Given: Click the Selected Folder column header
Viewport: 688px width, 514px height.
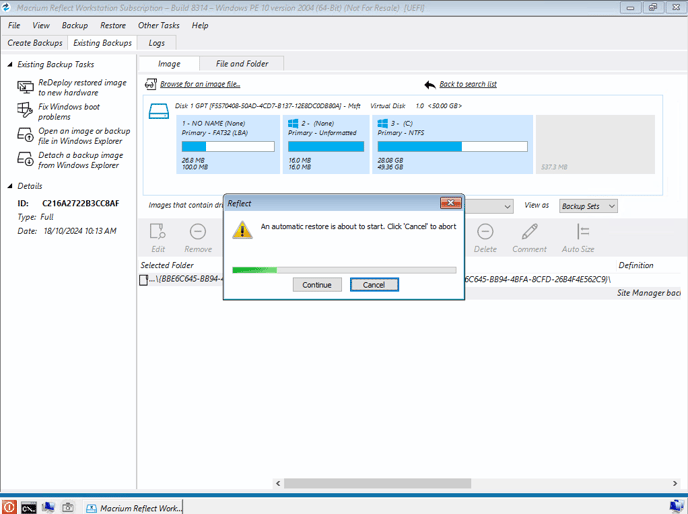Looking at the screenshot, I should pyautogui.click(x=167, y=265).
